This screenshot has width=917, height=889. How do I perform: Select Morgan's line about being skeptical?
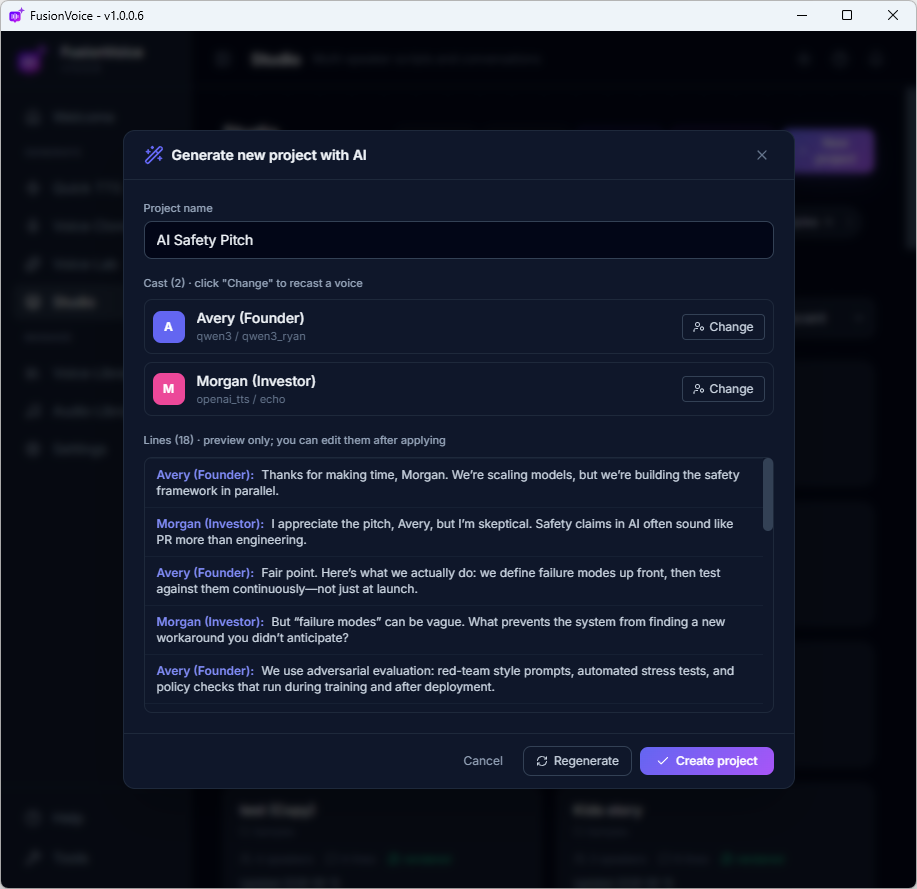point(453,532)
